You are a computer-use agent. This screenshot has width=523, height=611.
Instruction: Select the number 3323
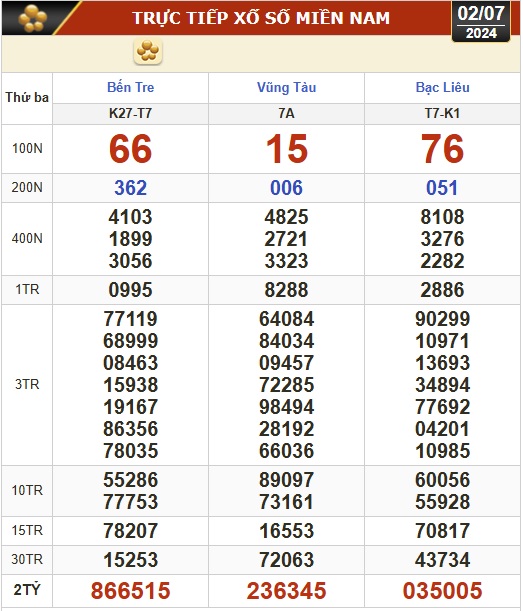[x=286, y=261]
